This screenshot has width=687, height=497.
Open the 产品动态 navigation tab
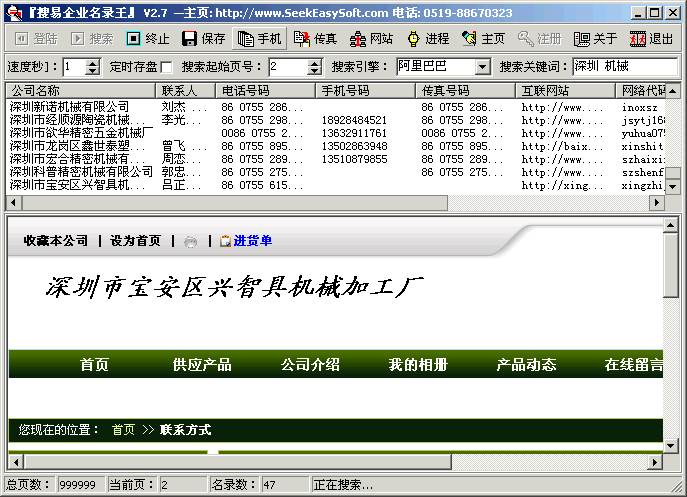click(526, 365)
